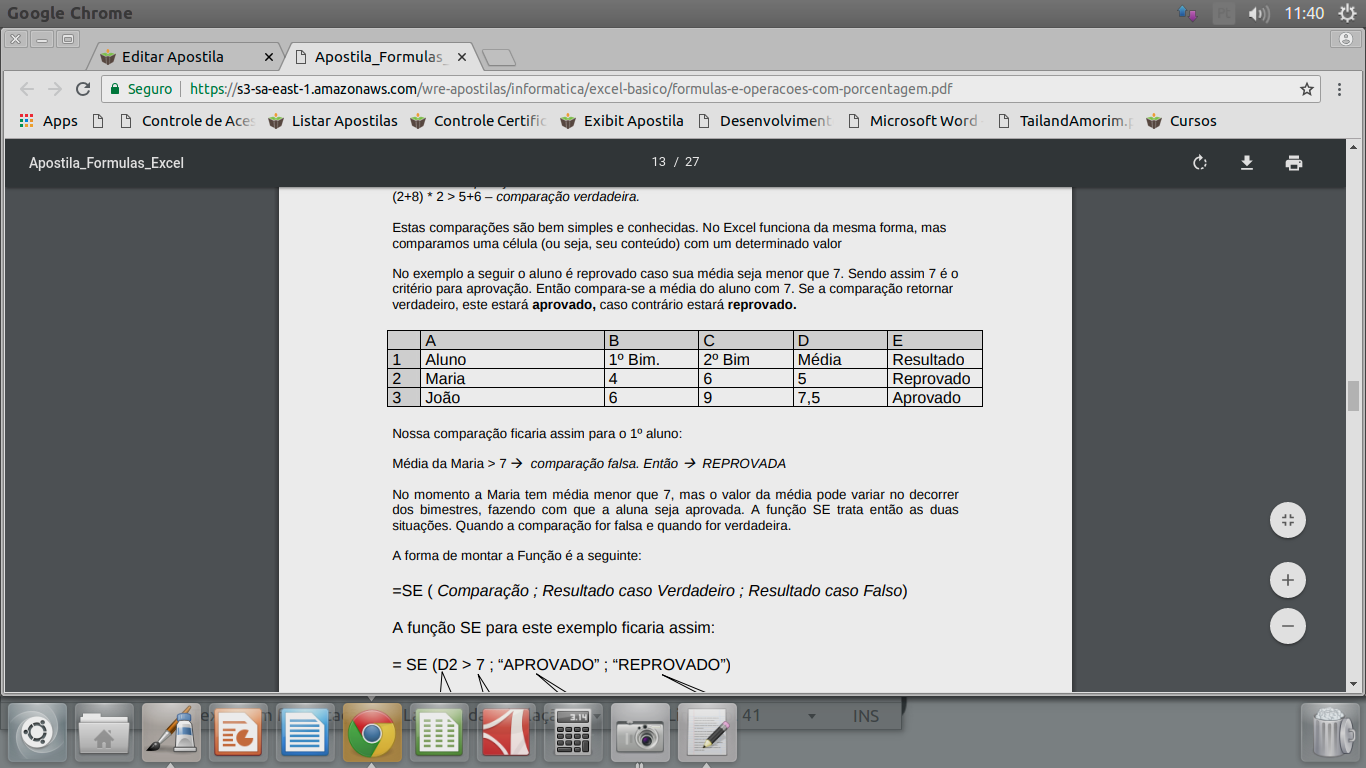Download the PDF file
Screen dimensions: 1366x768
[x=1247, y=163]
